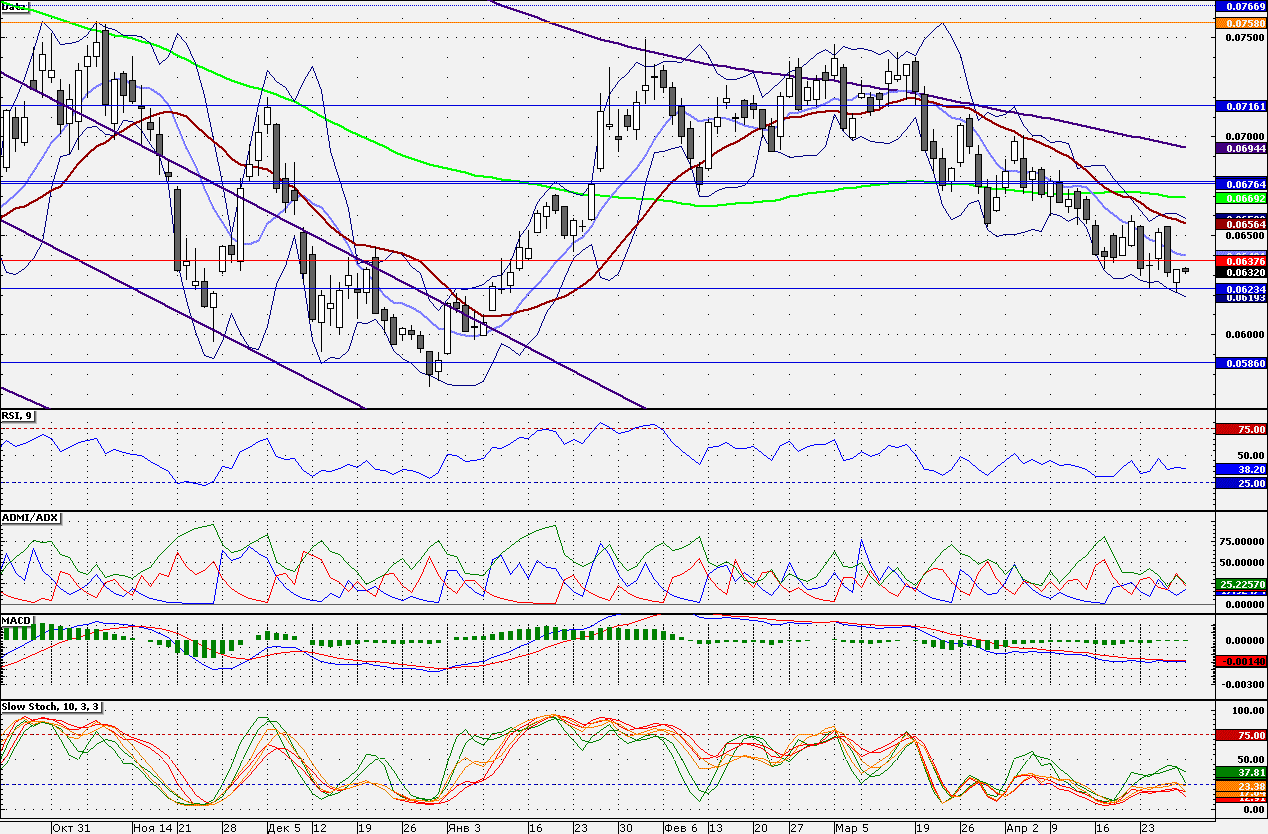Select the dark red 0.06564 price tag
Image resolution: width=1268 pixels, height=834 pixels.
(1241, 225)
